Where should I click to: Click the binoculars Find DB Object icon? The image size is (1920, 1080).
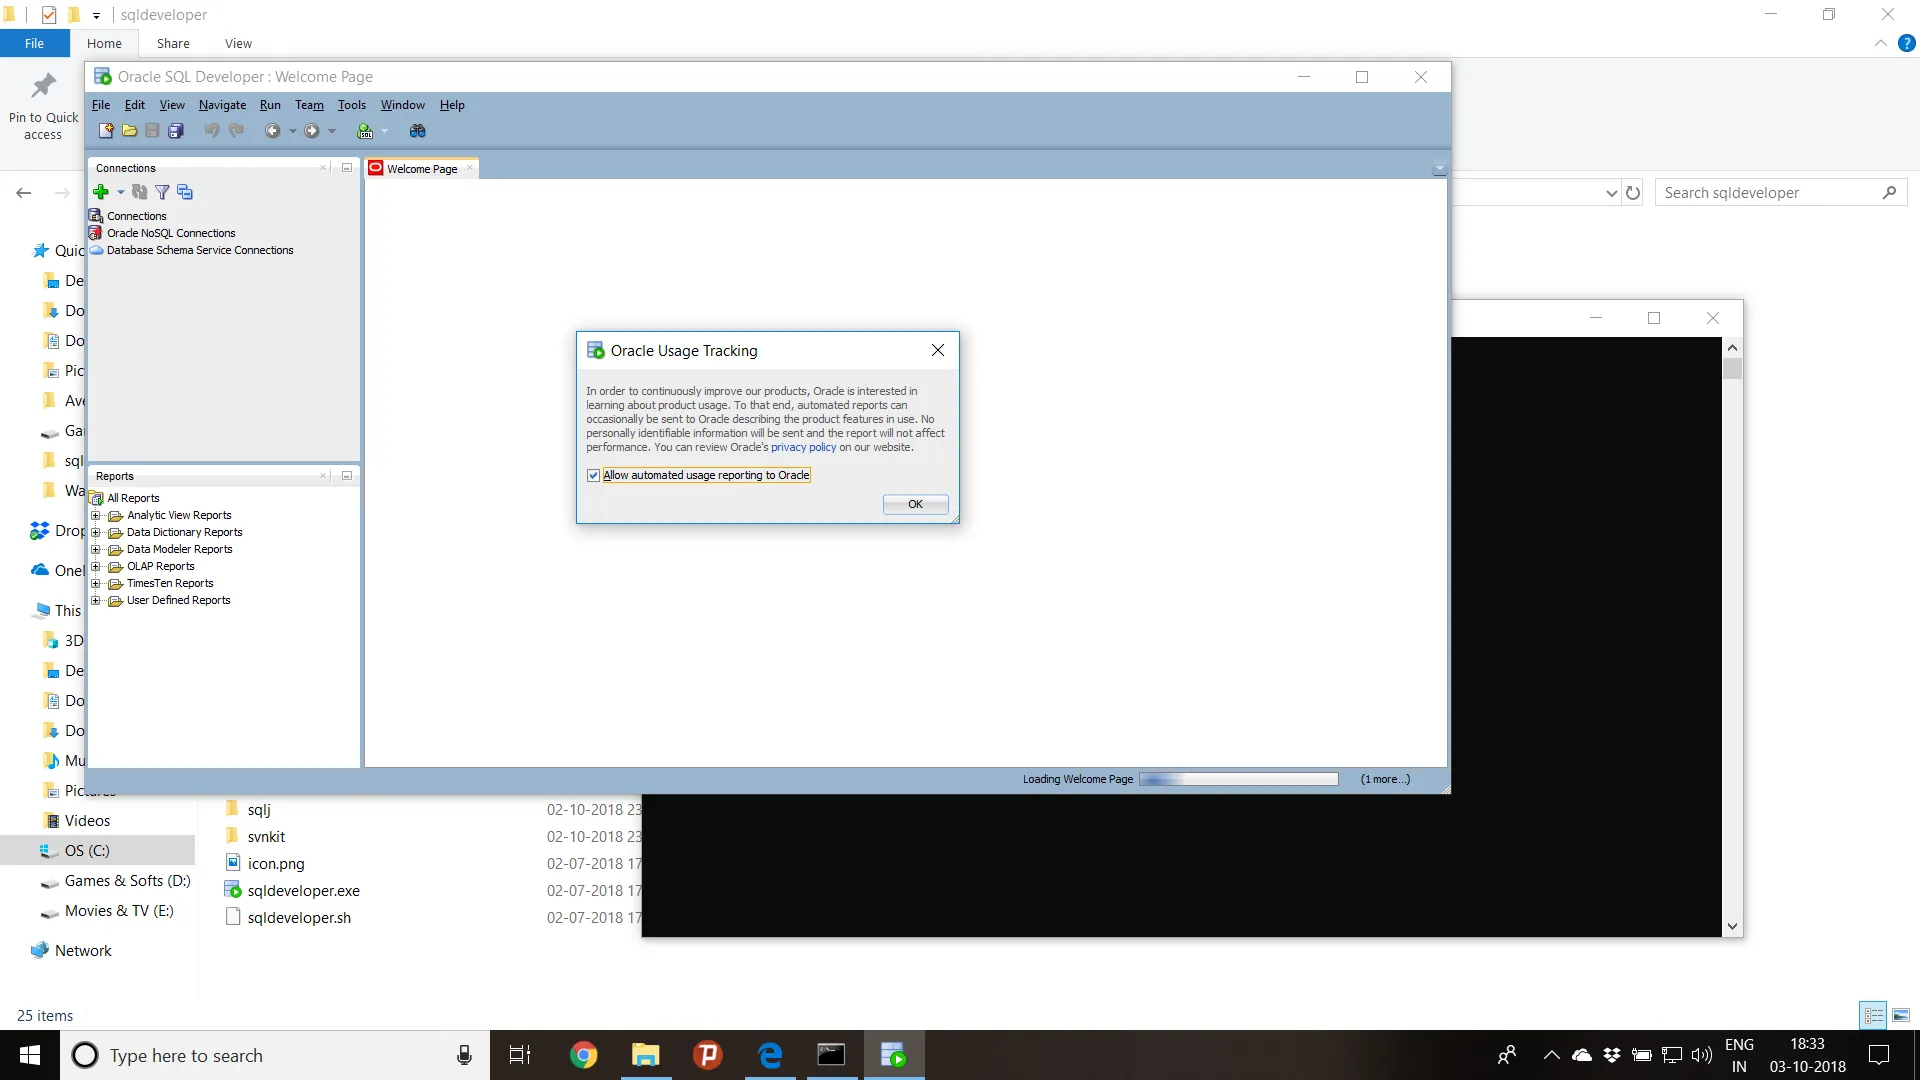coord(418,131)
